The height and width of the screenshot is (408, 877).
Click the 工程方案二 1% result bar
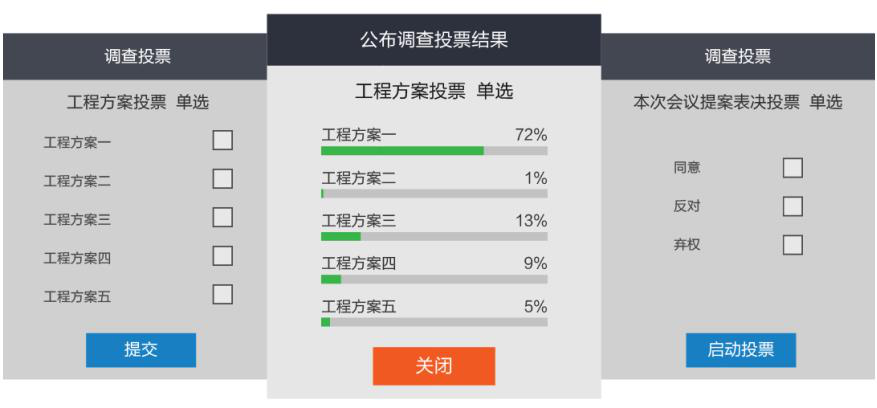[x=434, y=193]
